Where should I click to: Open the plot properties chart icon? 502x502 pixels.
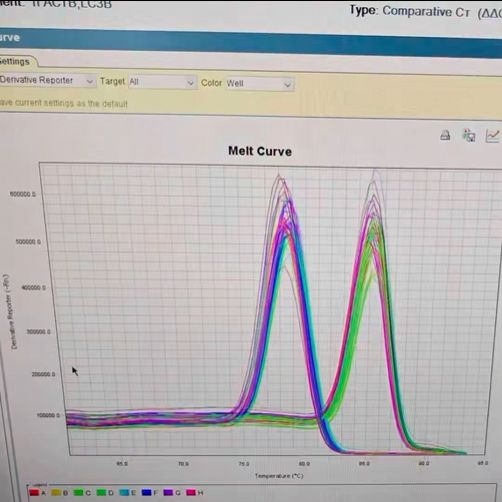coord(493,136)
